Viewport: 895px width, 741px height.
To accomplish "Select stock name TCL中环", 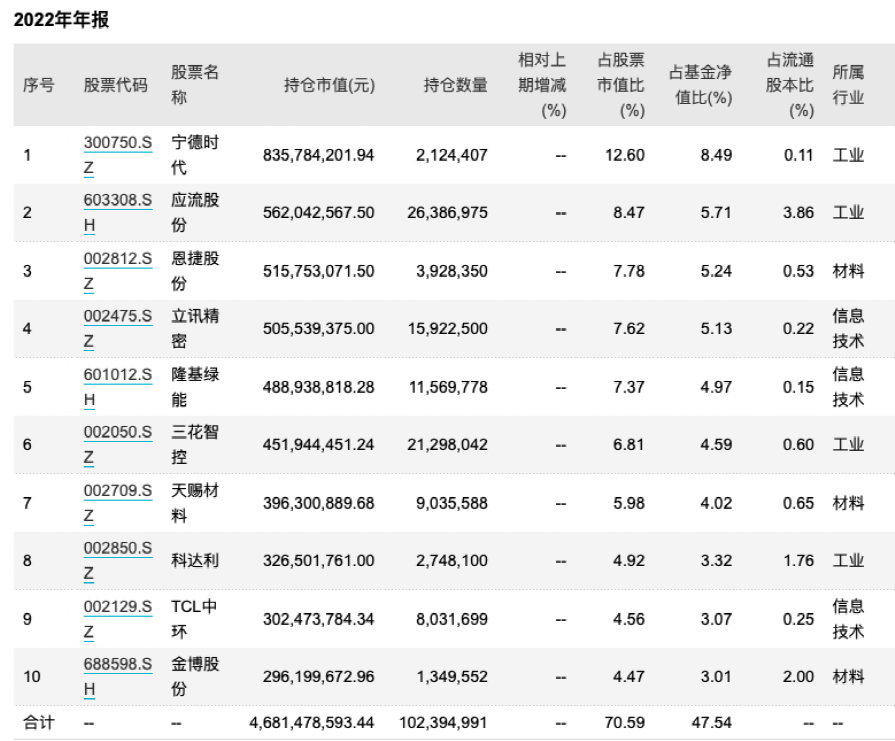I will click(194, 619).
